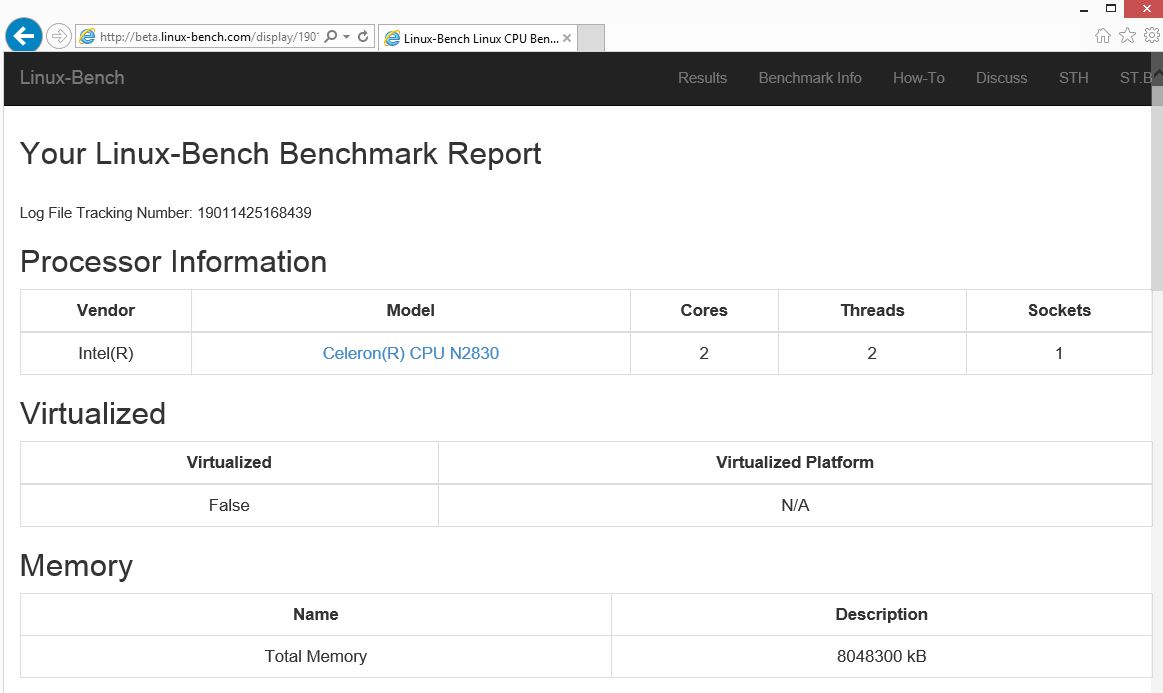Refresh the page with the reload icon
The width and height of the screenshot is (1163, 693).
coord(363,37)
